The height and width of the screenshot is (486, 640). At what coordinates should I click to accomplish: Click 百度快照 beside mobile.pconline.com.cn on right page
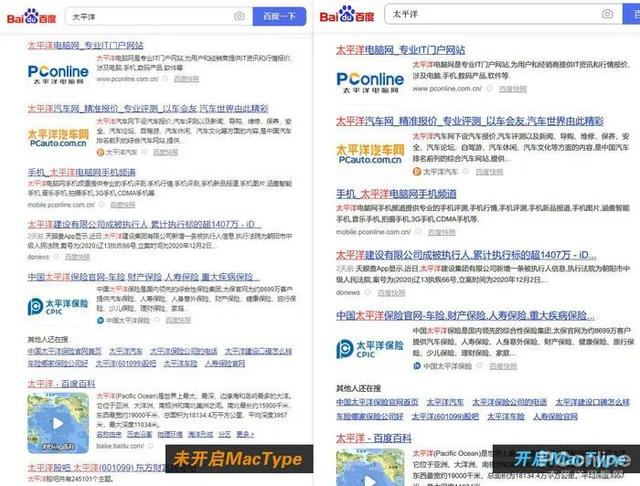pos(442,232)
